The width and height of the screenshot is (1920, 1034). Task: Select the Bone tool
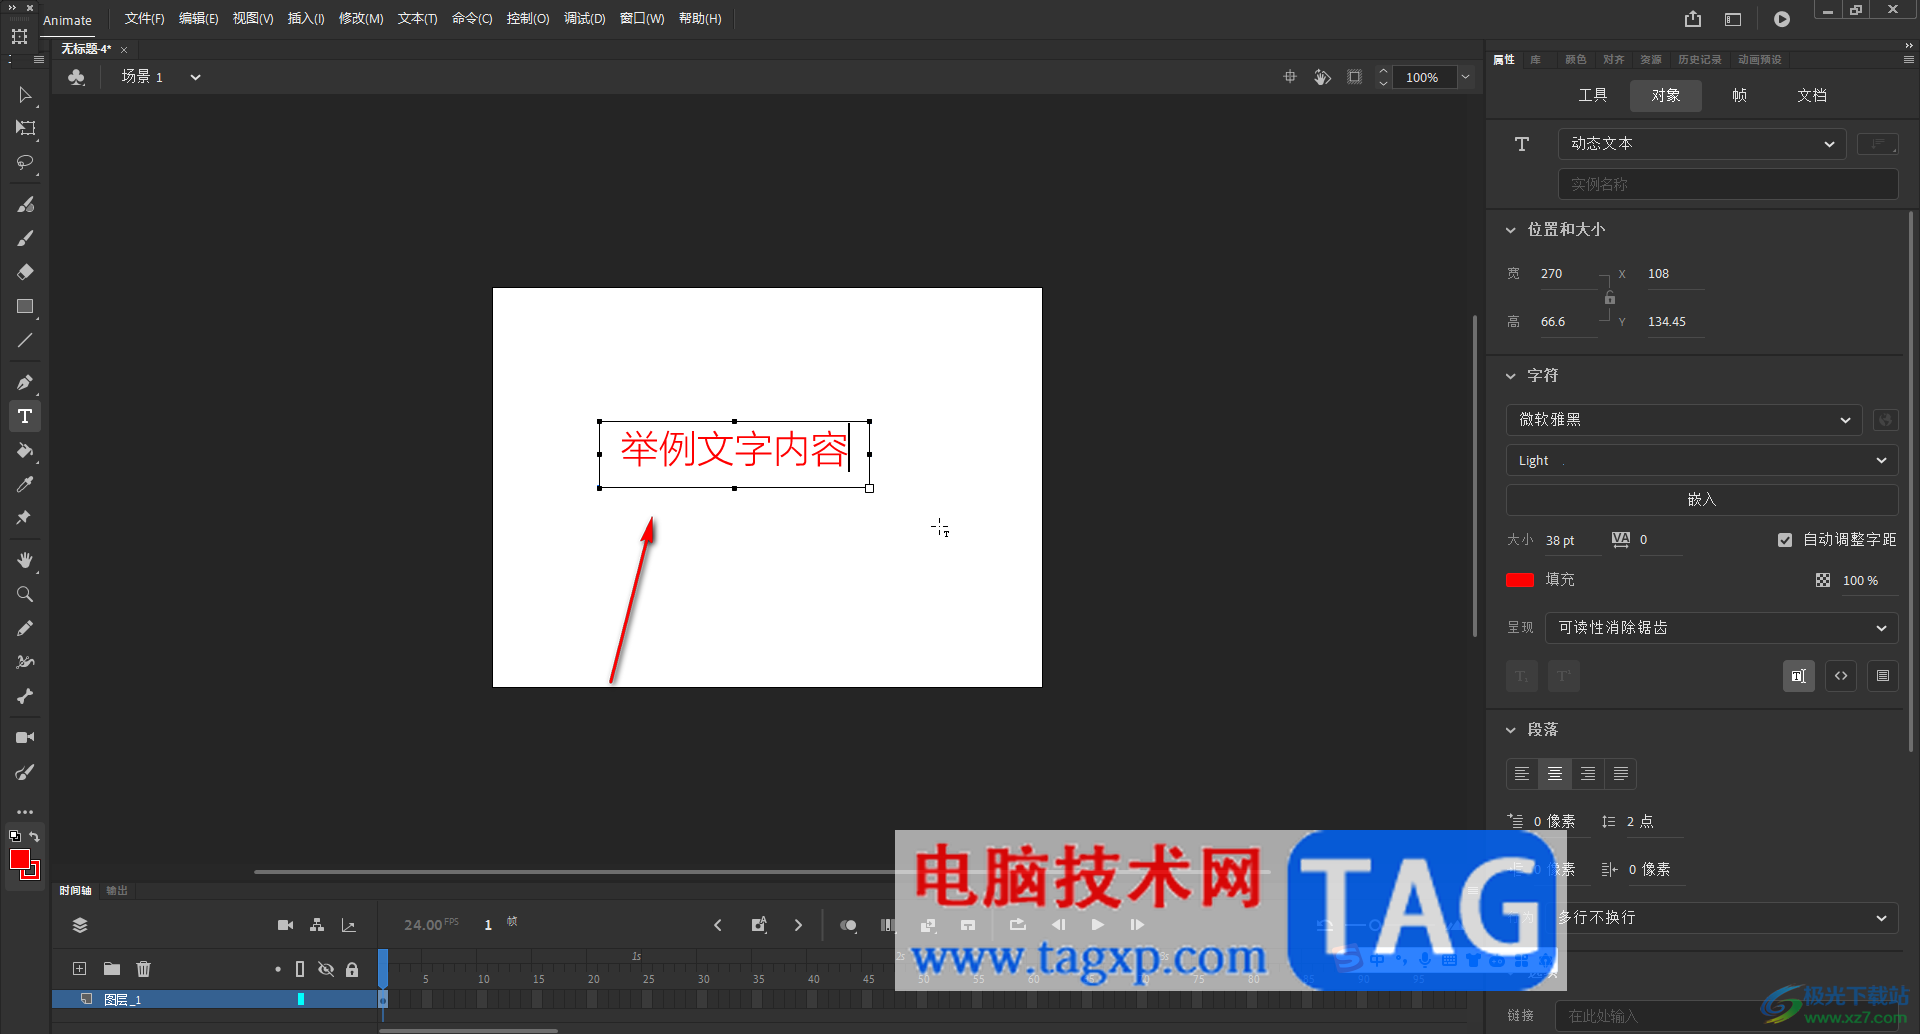point(25,696)
